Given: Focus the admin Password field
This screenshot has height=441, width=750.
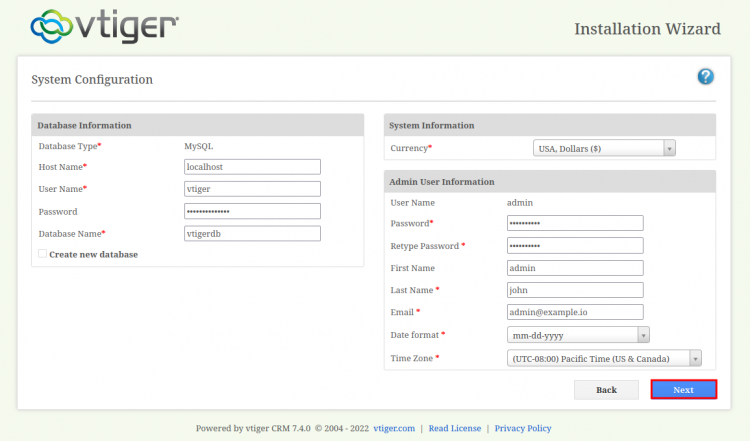Looking at the screenshot, I should point(575,223).
